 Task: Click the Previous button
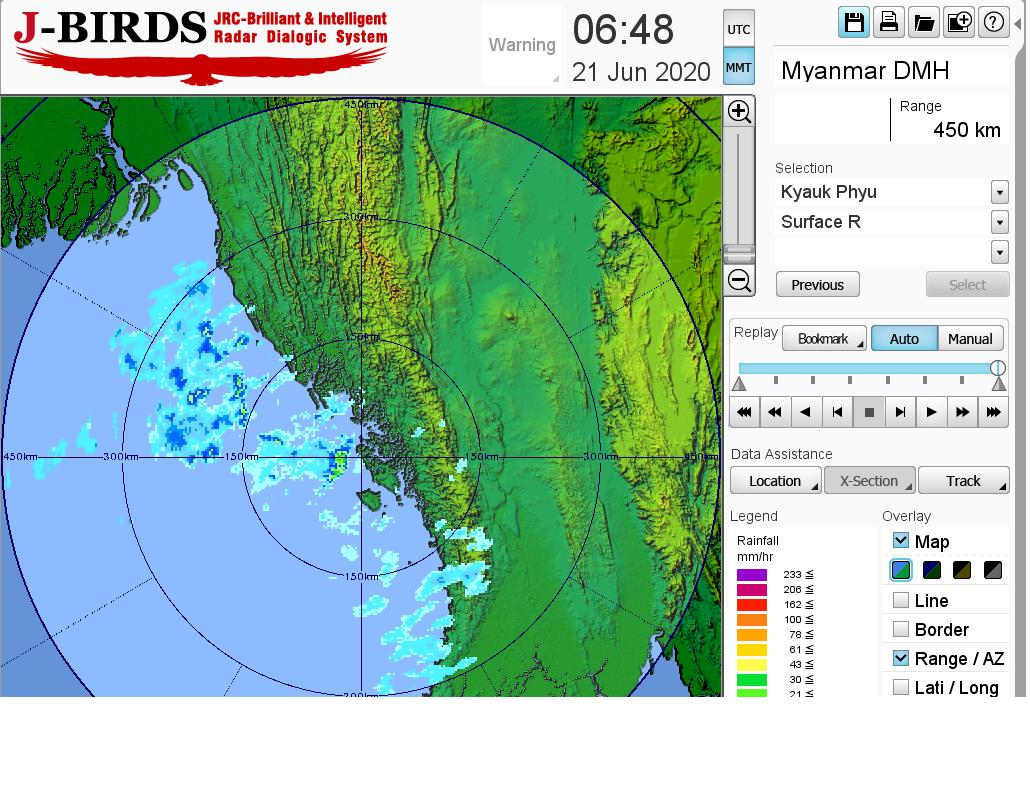pos(817,285)
